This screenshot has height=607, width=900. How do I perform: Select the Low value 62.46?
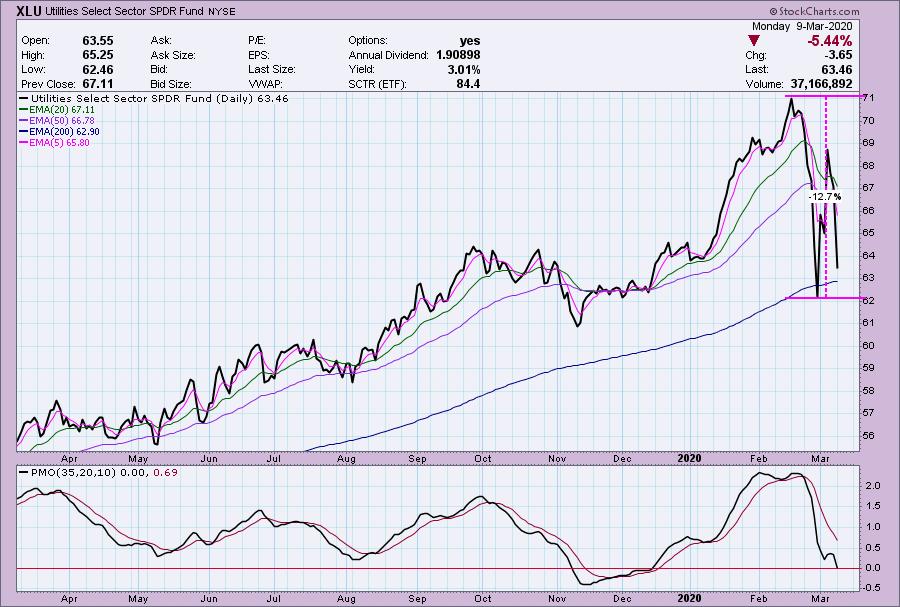tap(98, 69)
